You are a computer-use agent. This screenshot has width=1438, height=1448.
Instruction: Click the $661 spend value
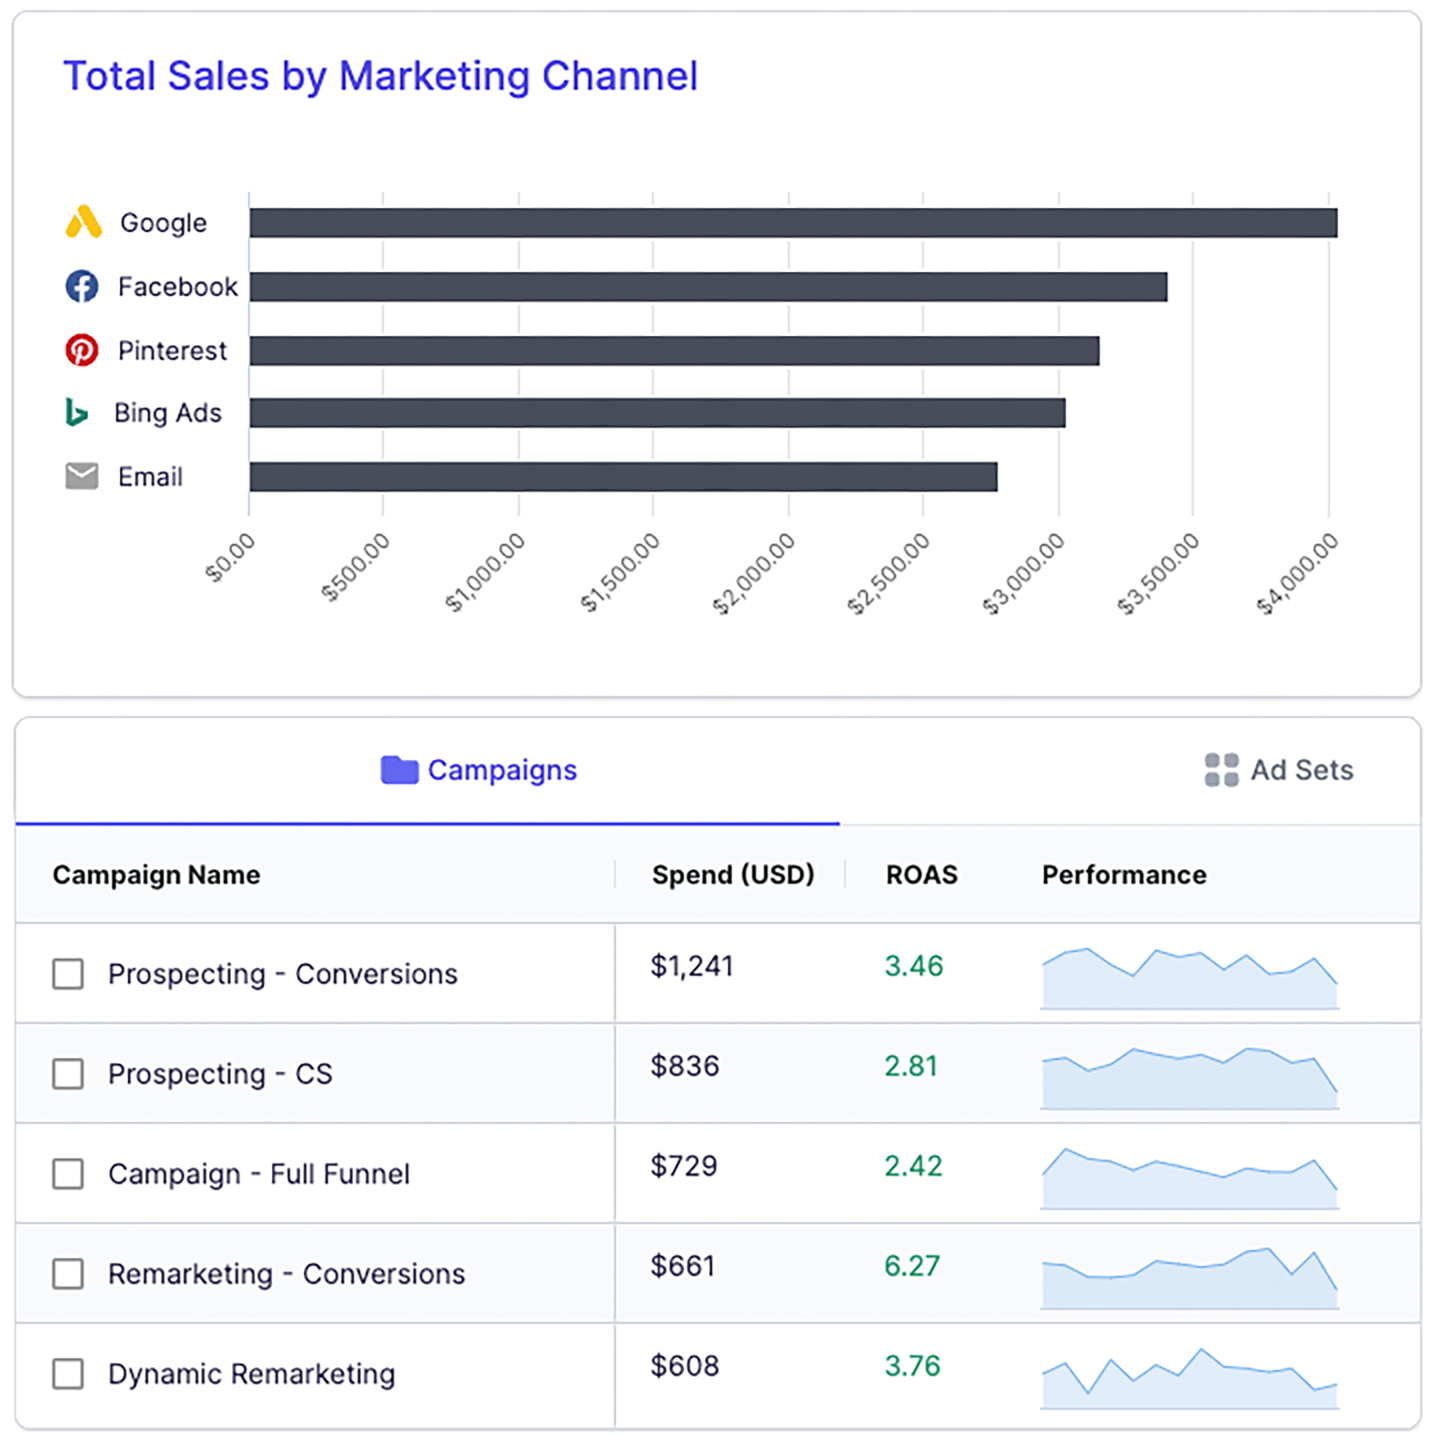click(x=683, y=1266)
